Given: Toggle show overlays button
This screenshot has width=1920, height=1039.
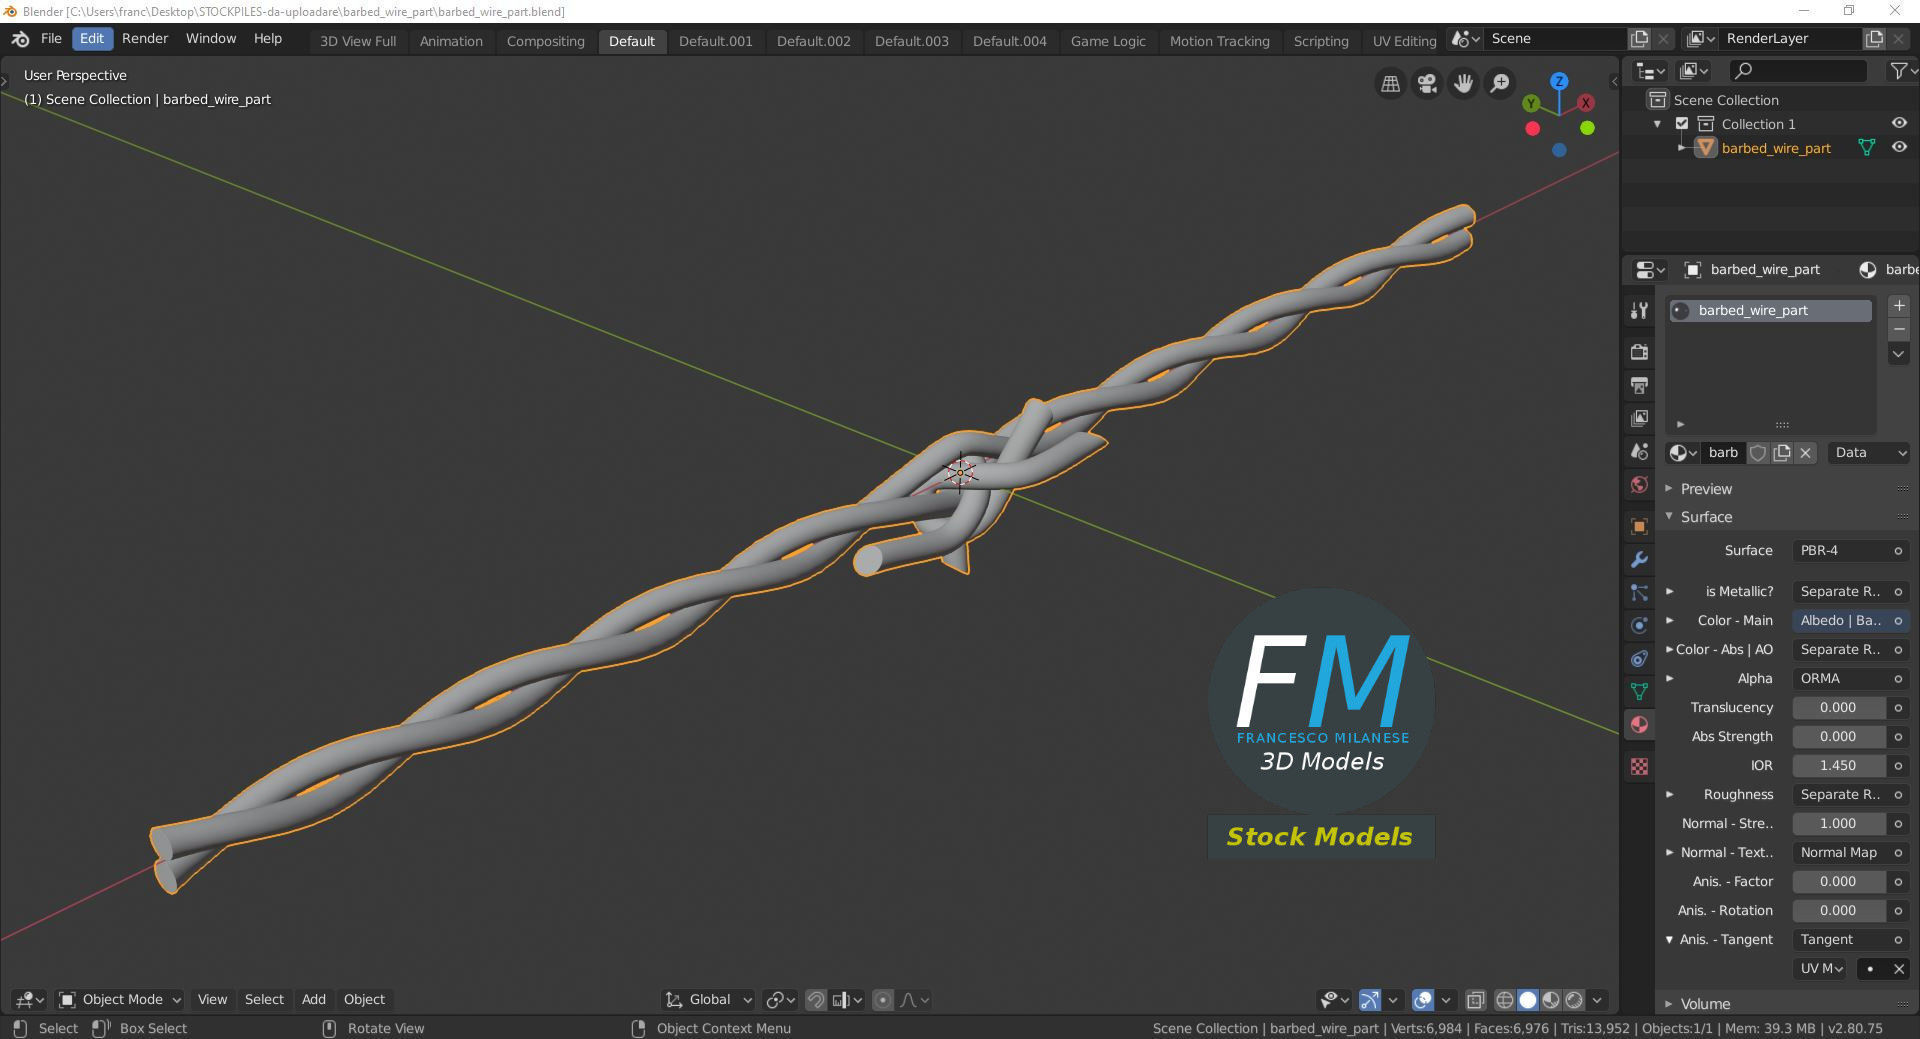Looking at the screenshot, I should point(1423,1000).
